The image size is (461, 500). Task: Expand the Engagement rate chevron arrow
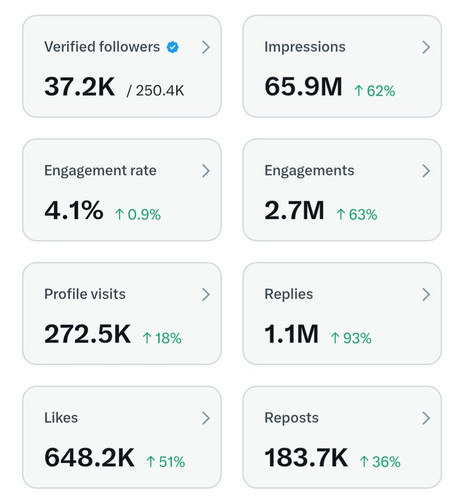[x=206, y=171]
